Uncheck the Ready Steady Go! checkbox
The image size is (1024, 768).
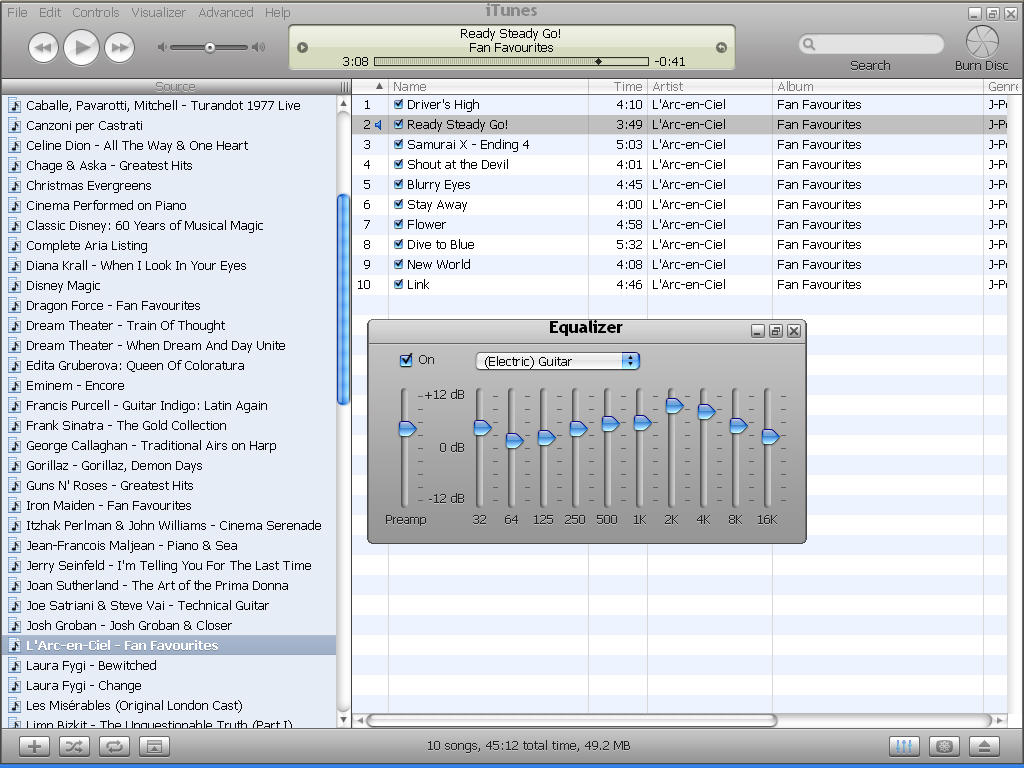click(x=398, y=124)
